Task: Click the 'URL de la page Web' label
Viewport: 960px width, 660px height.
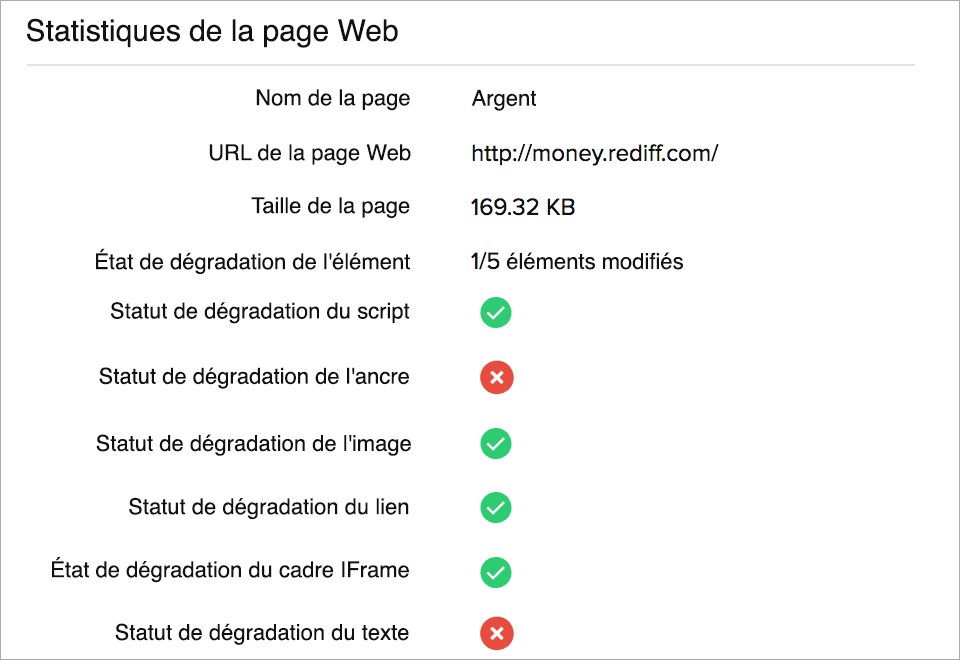Action: (x=309, y=153)
